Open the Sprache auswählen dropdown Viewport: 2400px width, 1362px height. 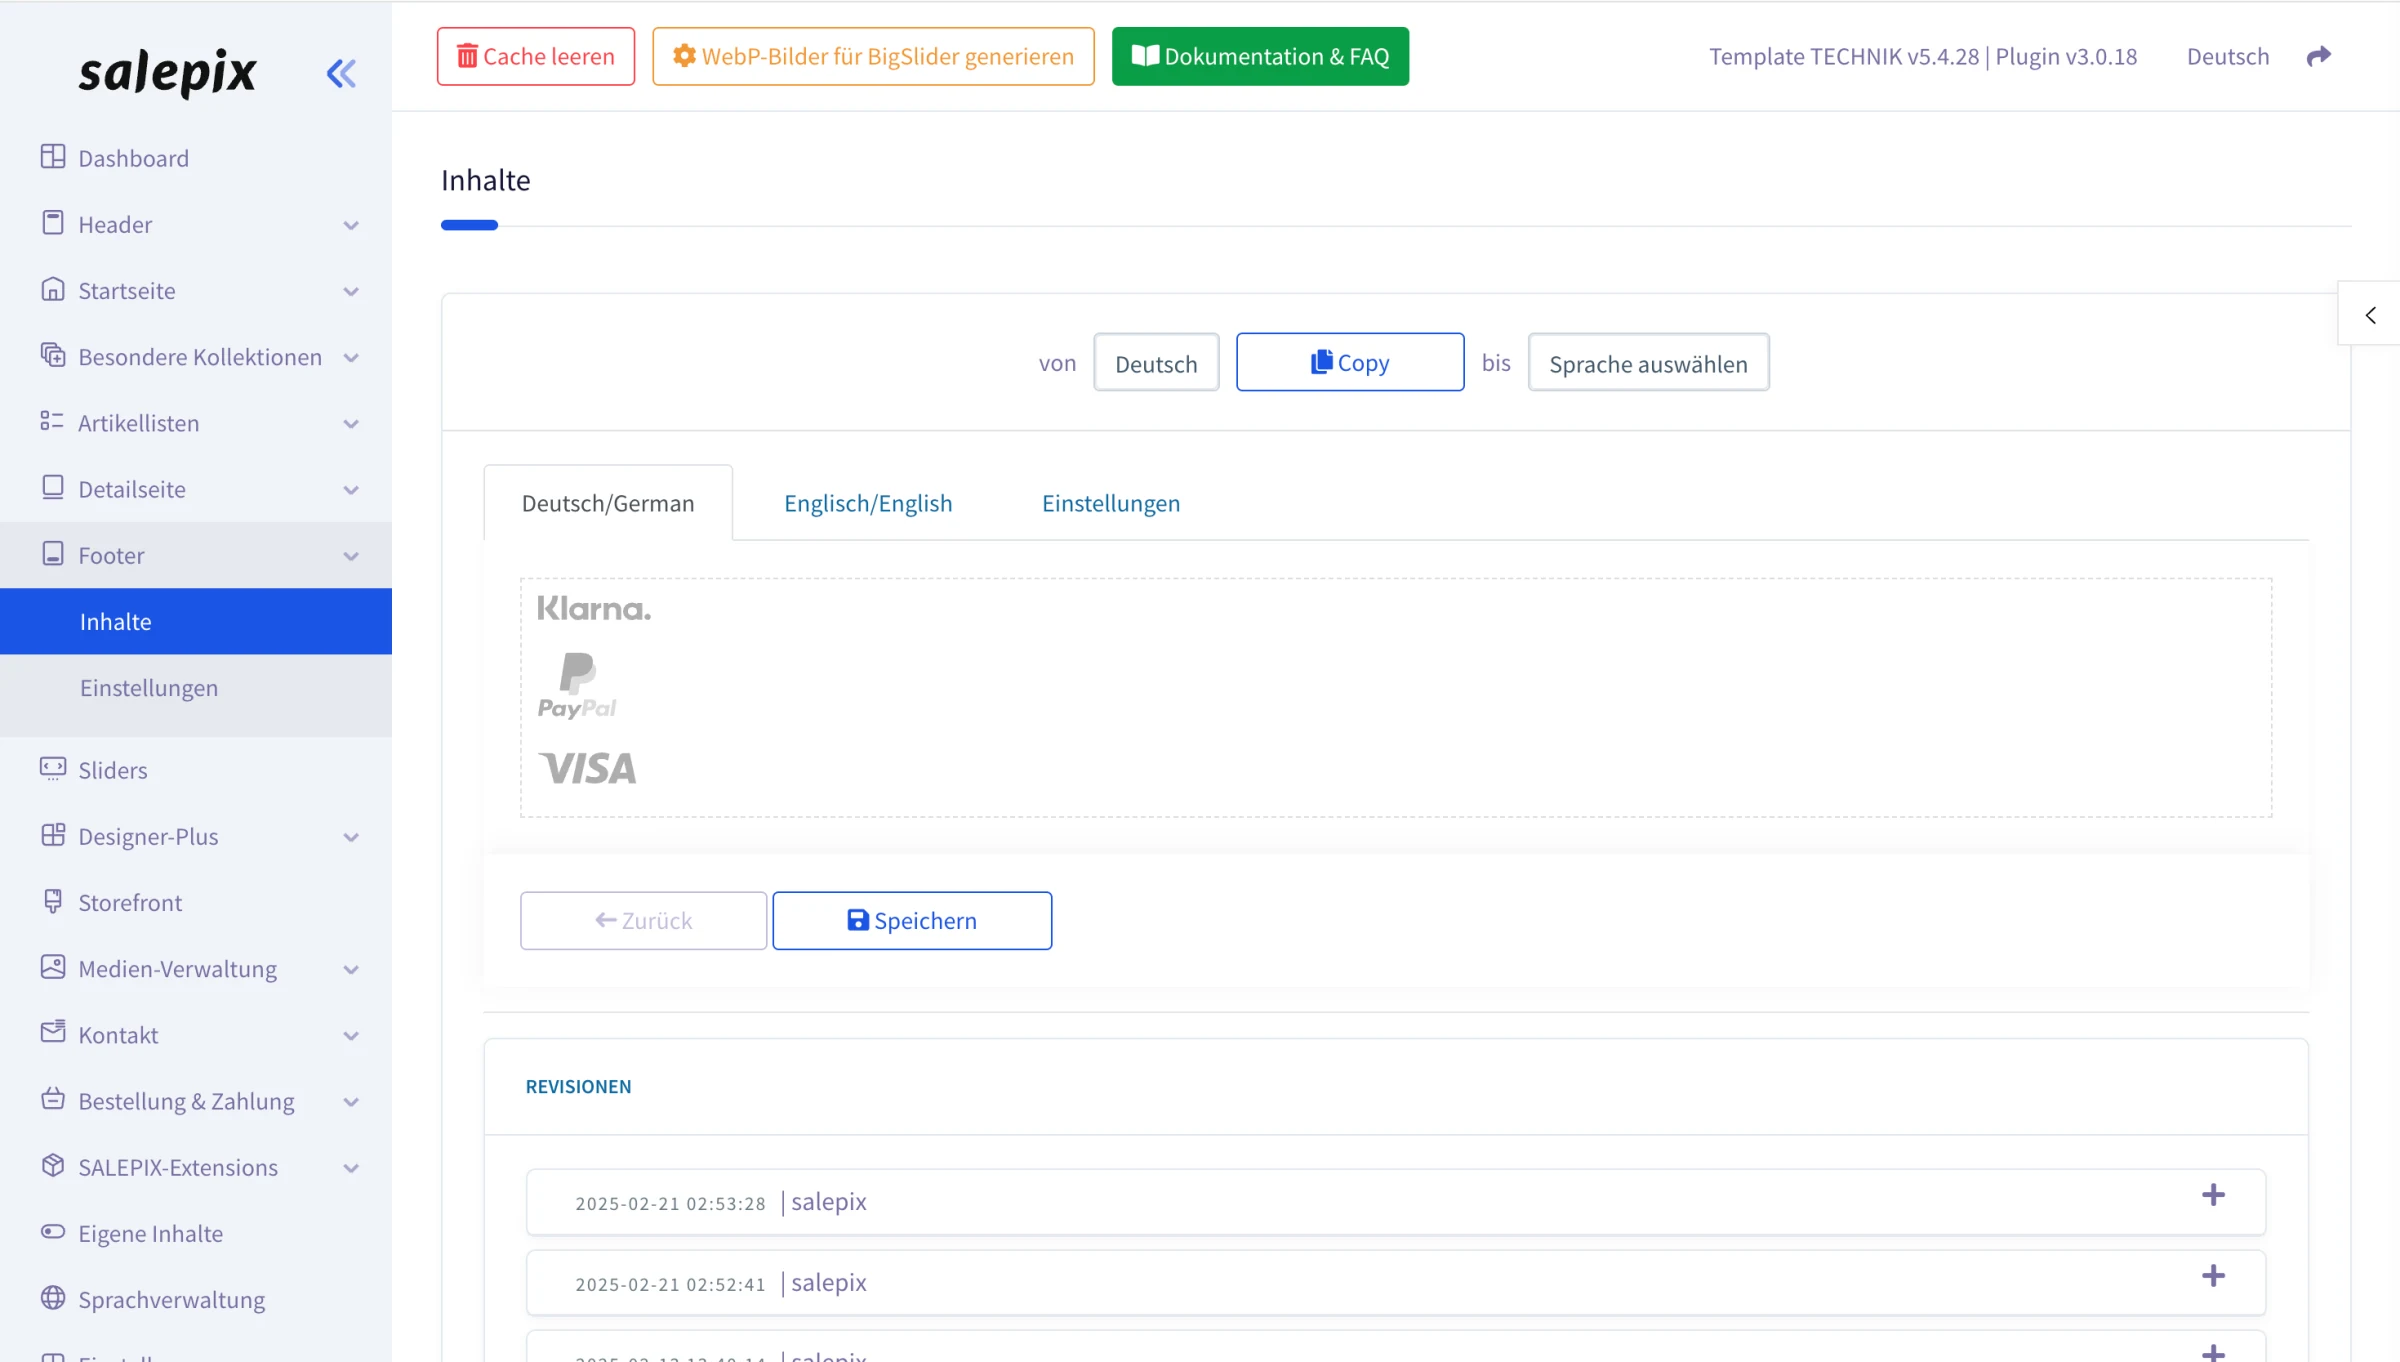[1648, 363]
